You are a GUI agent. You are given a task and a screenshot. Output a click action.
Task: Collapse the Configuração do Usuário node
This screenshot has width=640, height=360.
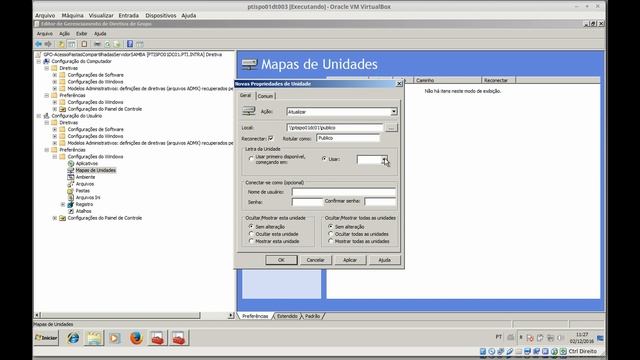(x=39, y=116)
